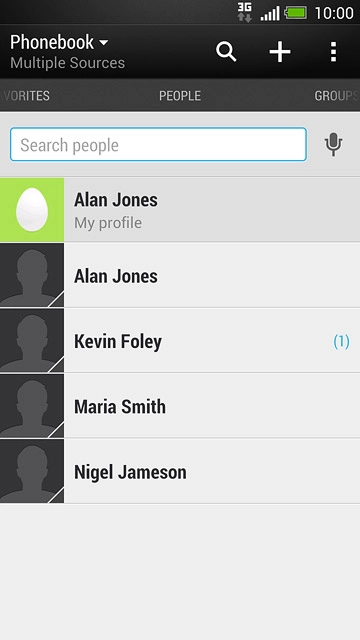Image resolution: width=360 pixels, height=640 pixels.
Task: Tap Maria Smith's silhouette photo
Action: [32, 406]
